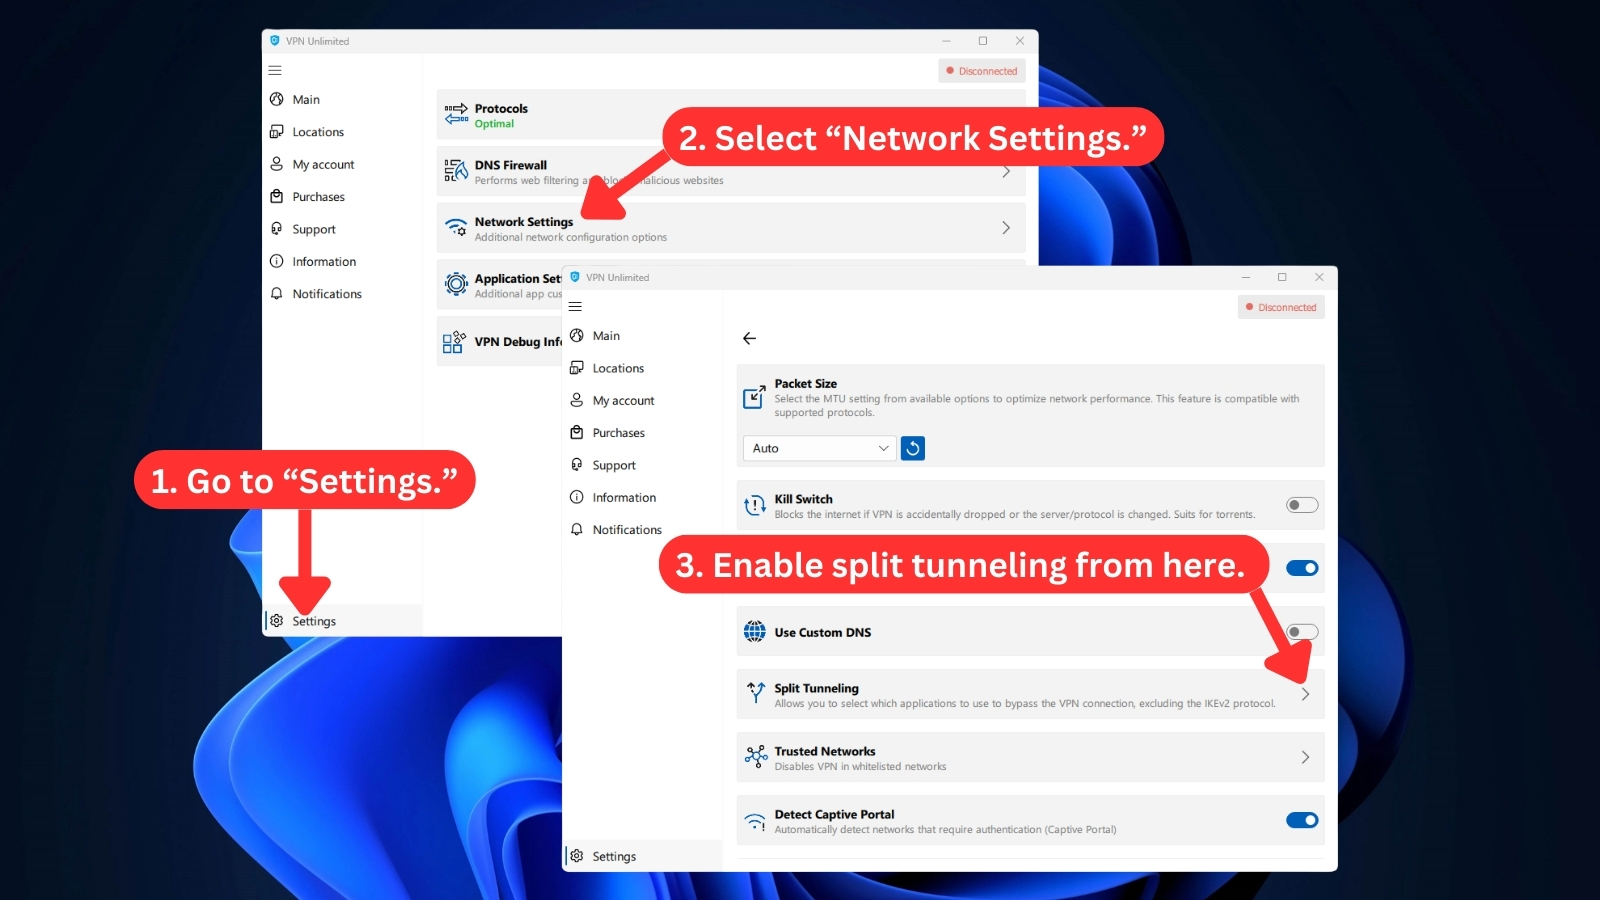Click the Application Settings gear icon
The image size is (1600, 900).
coord(456,284)
